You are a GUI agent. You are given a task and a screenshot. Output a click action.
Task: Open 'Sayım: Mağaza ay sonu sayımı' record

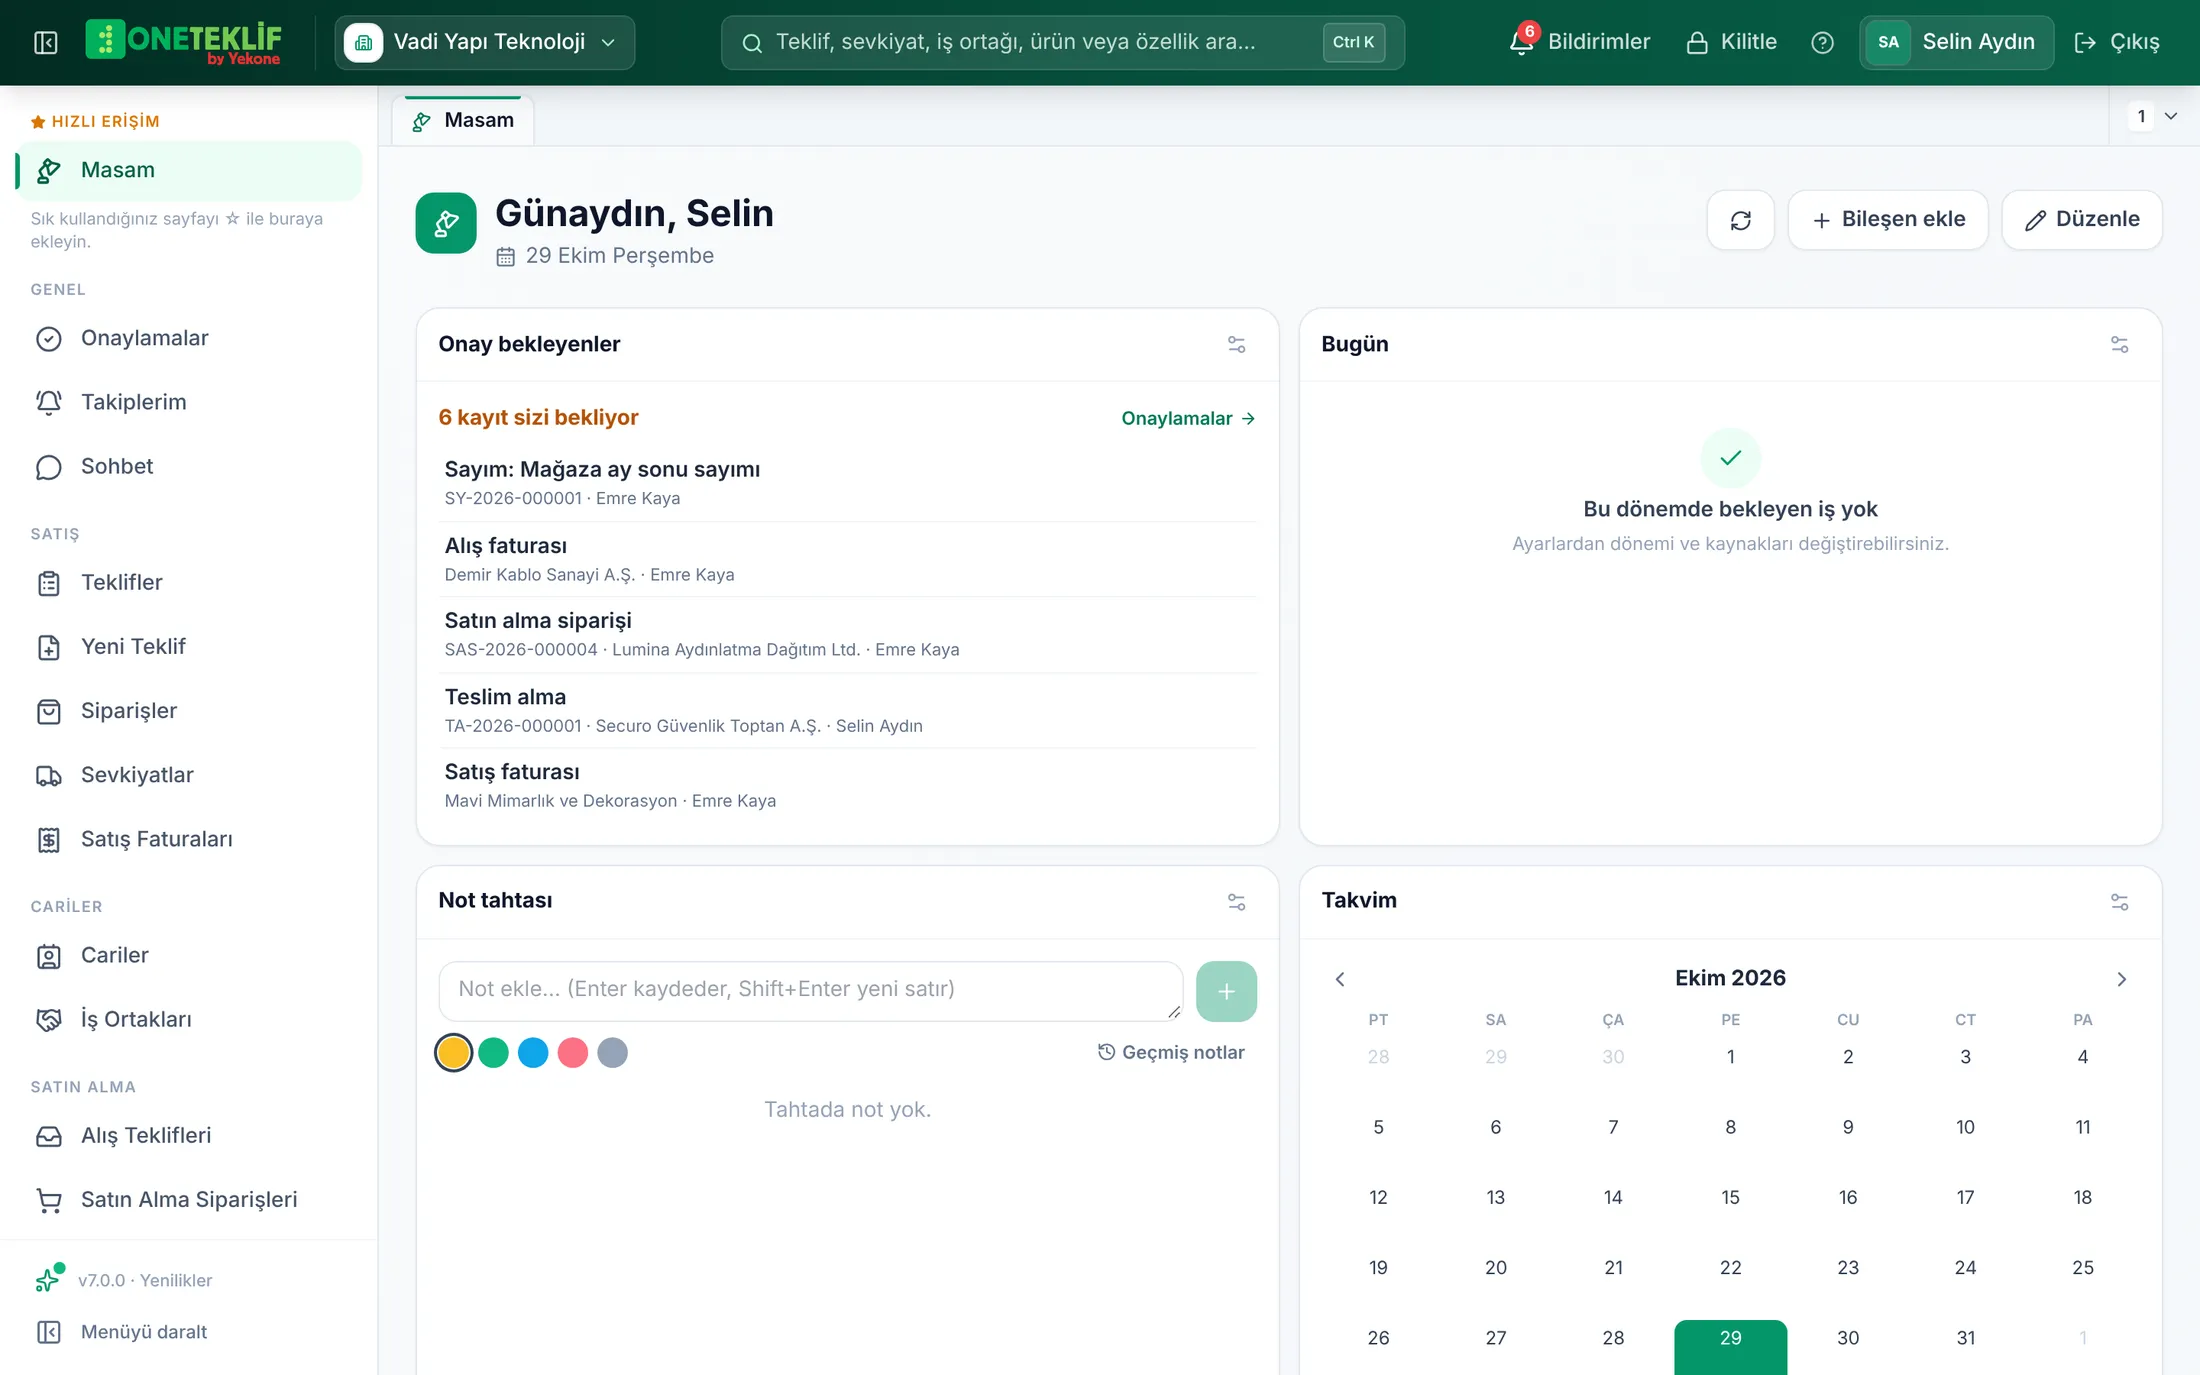(848, 483)
